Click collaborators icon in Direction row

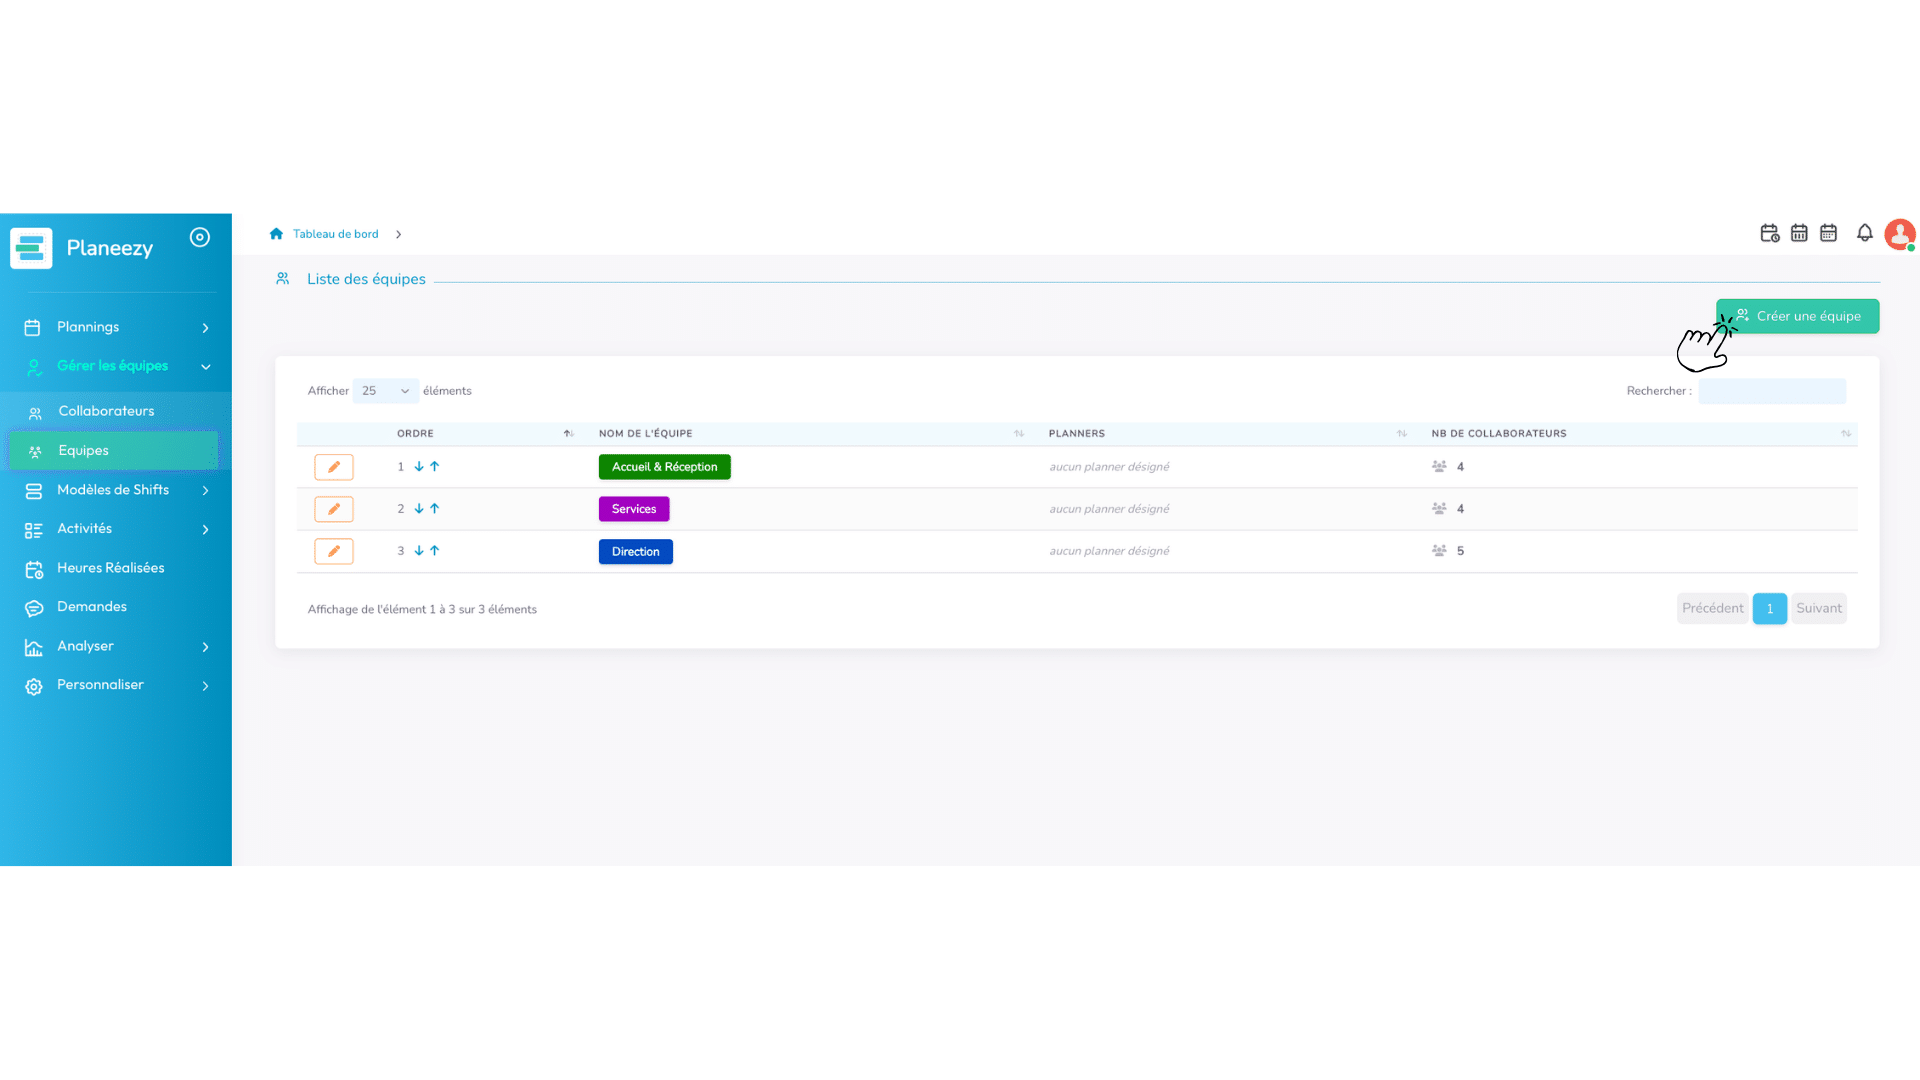pyautogui.click(x=1439, y=551)
